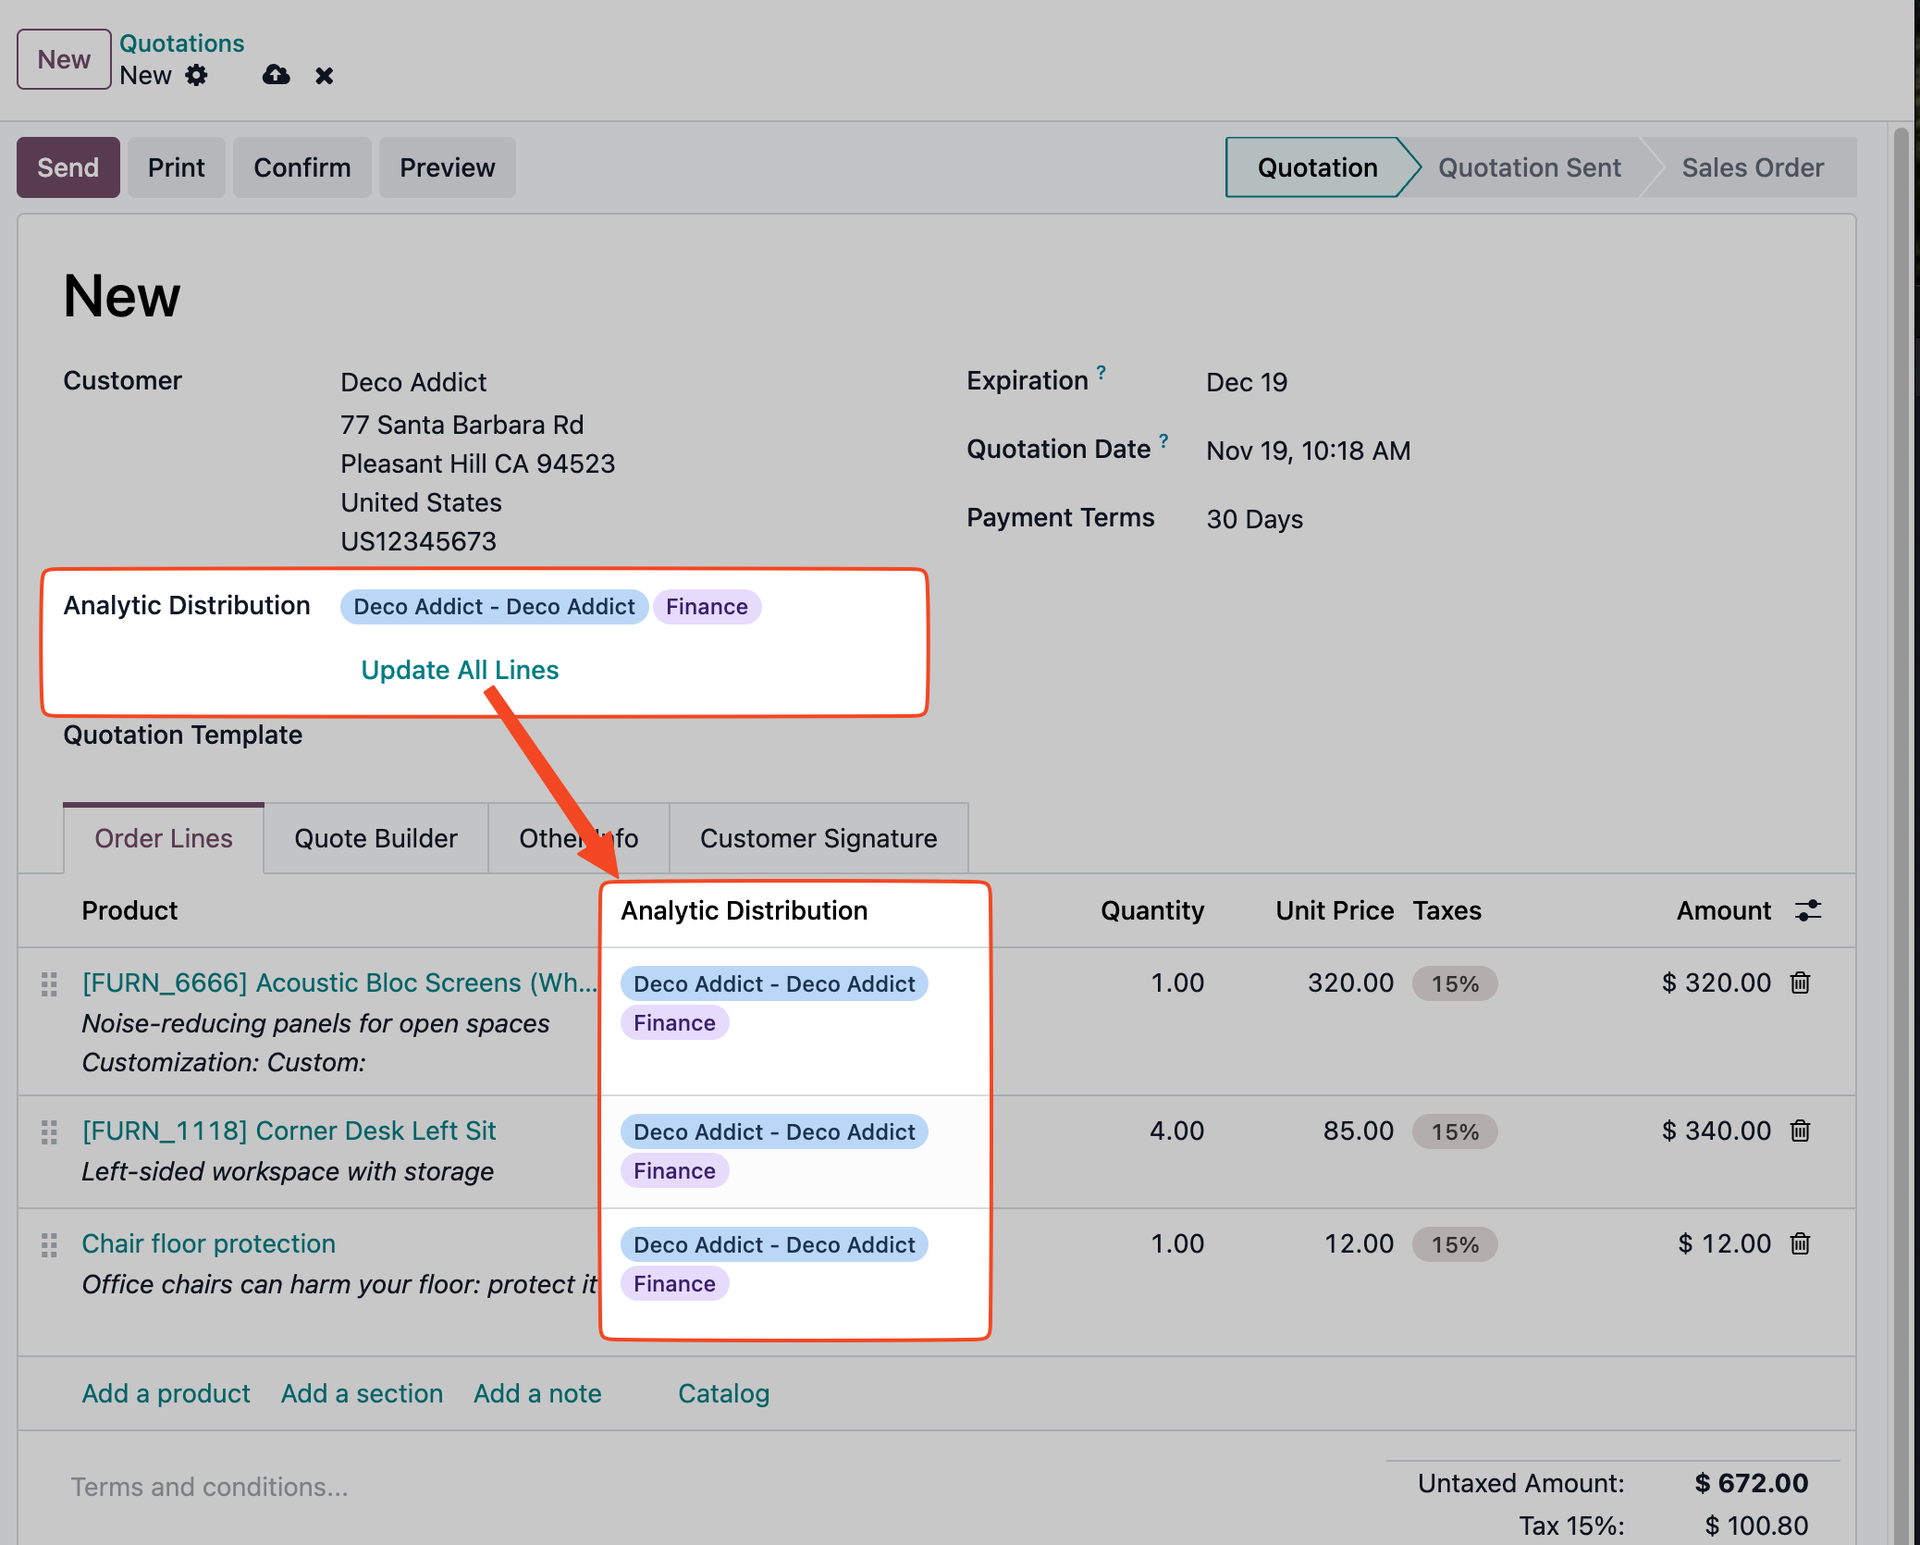This screenshot has height=1545, width=1920.
Task: Click the discard changes X icon
Action: click(324, 76)
